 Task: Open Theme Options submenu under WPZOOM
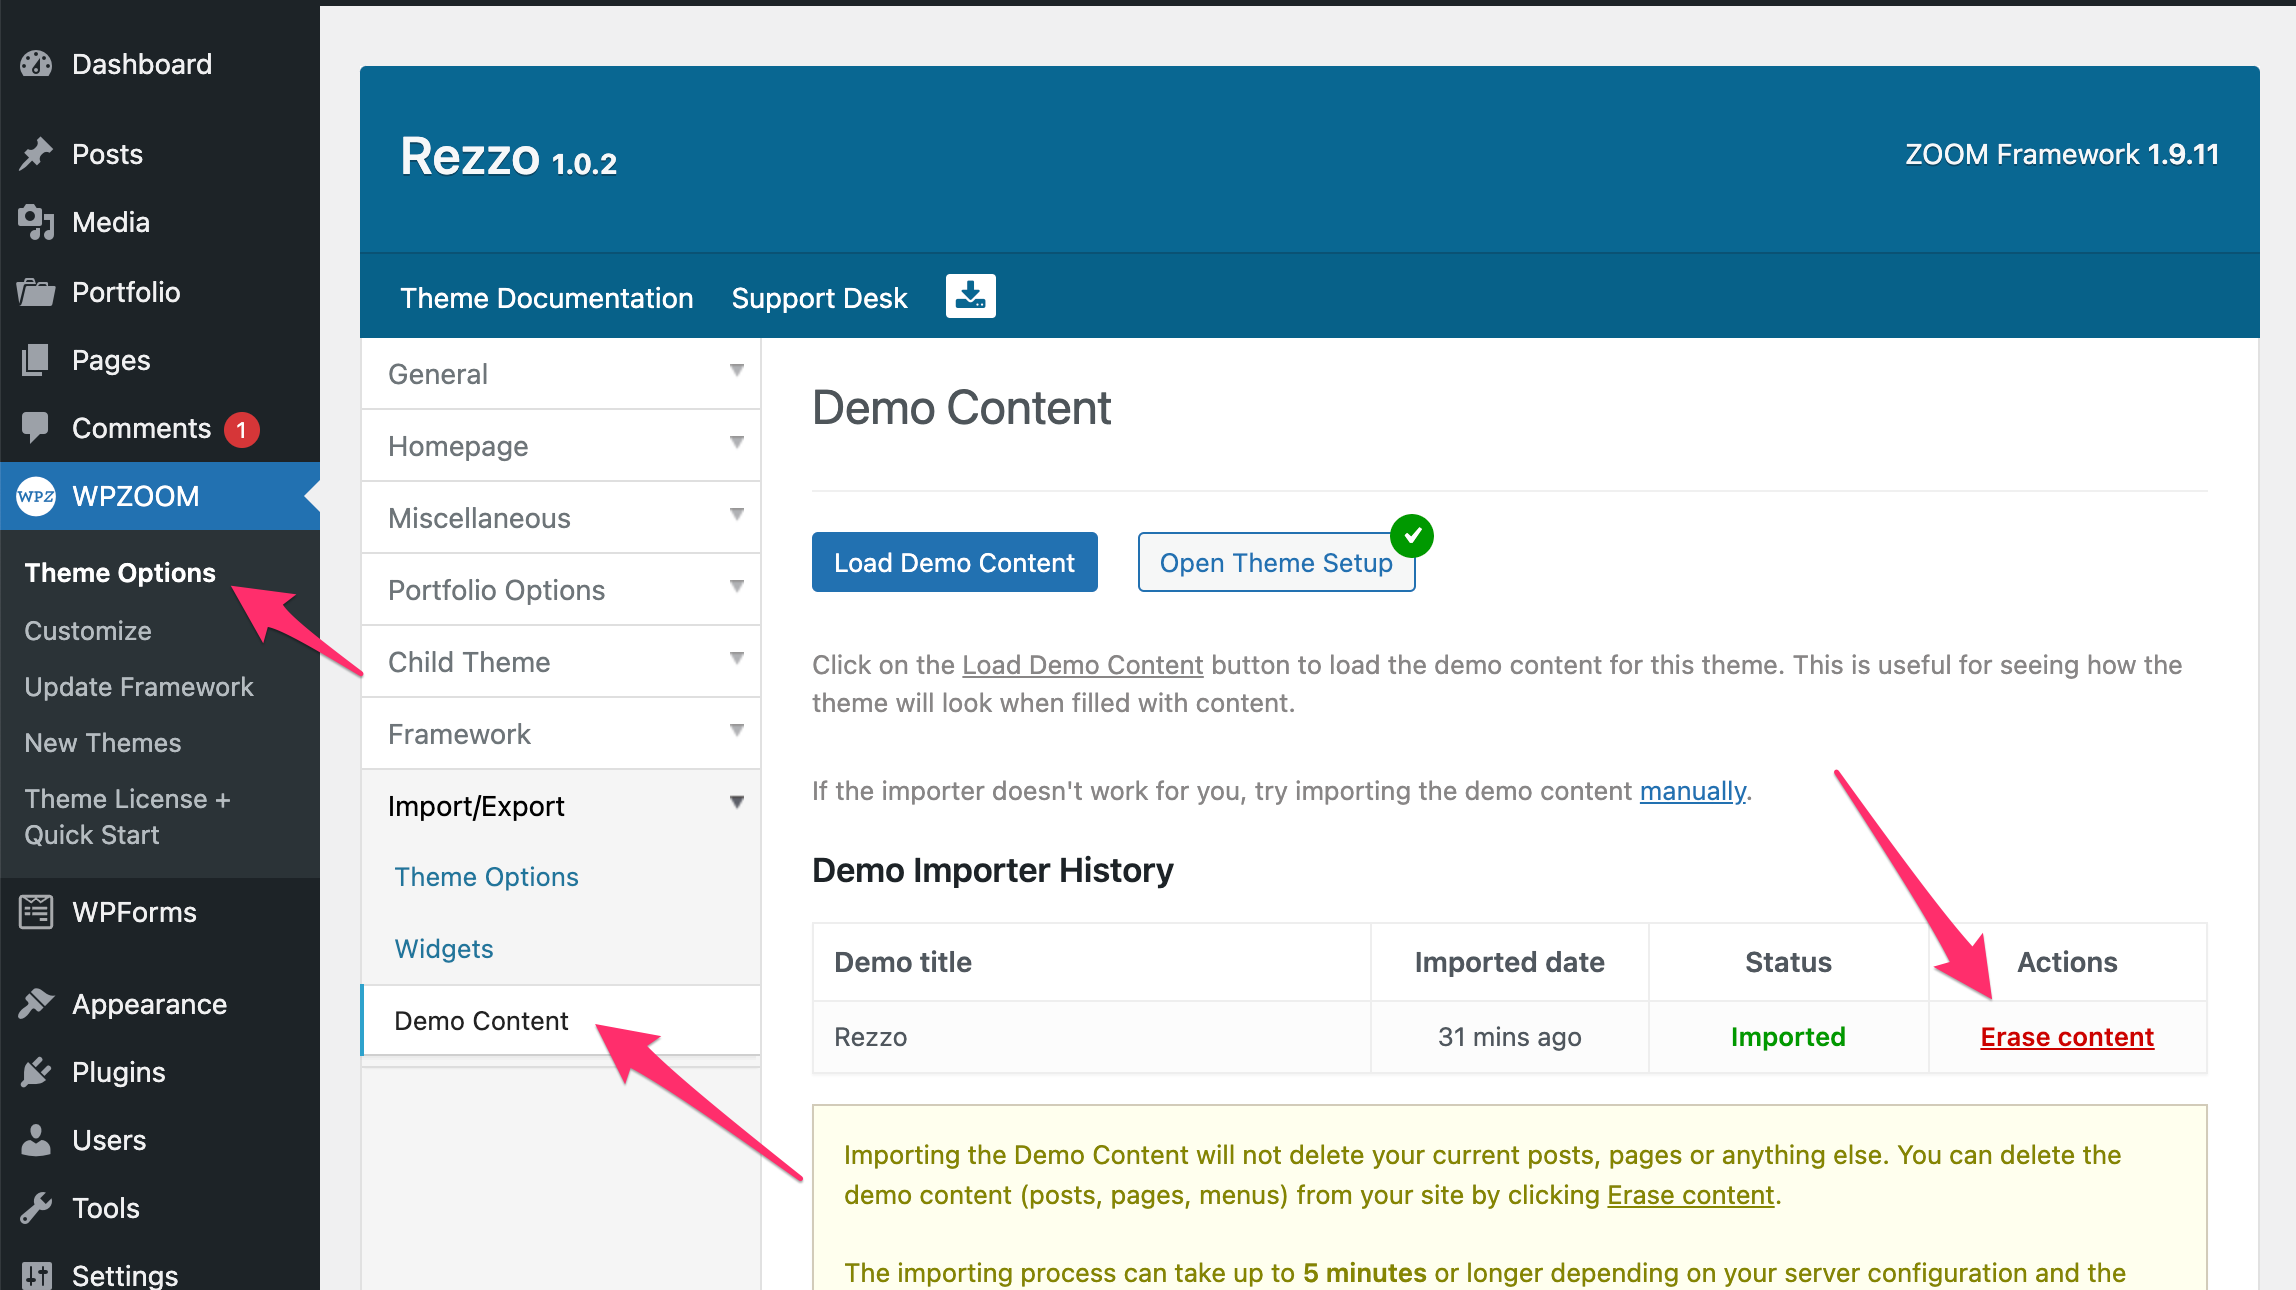click(x=120, y=573)
